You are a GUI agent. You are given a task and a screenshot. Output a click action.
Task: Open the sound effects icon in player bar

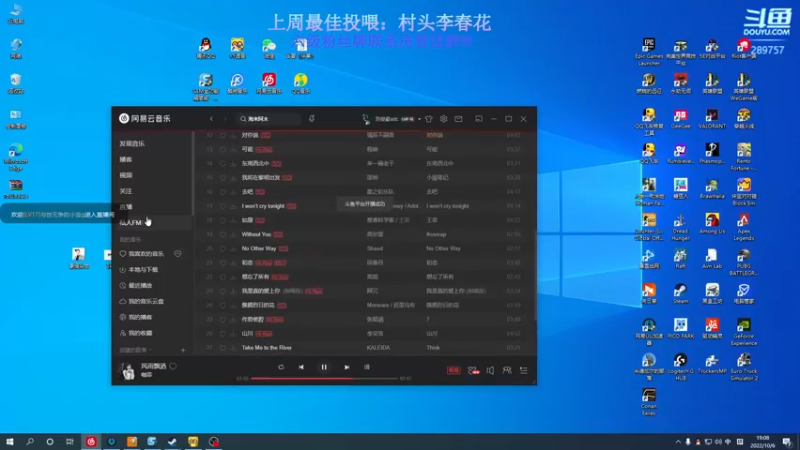[x=473, y=370]
